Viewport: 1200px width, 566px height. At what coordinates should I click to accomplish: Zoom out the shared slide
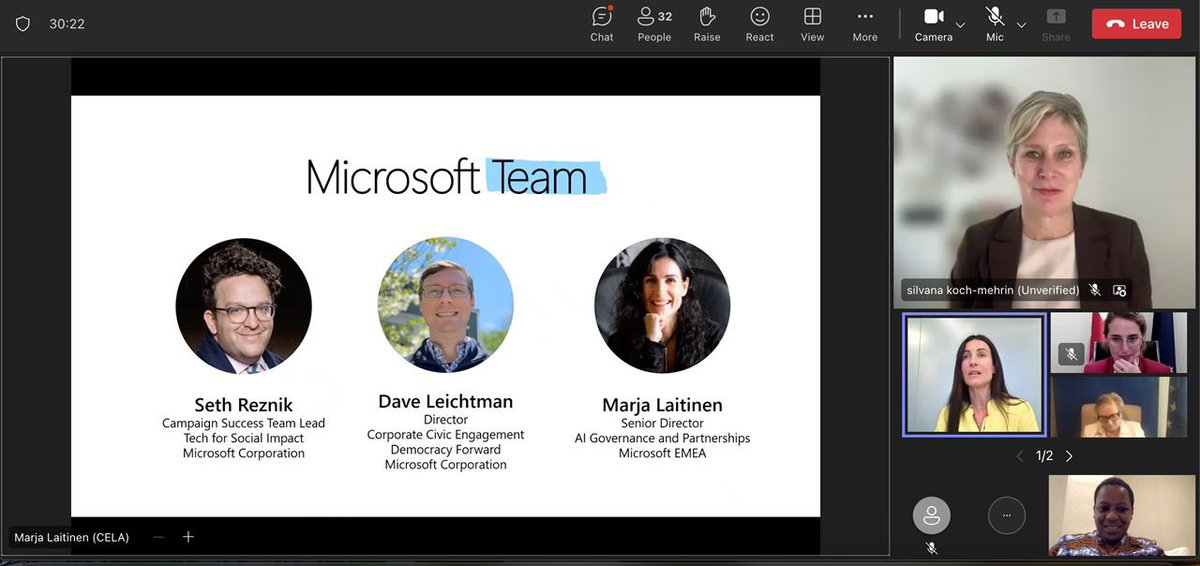click(x=158, y=537)
